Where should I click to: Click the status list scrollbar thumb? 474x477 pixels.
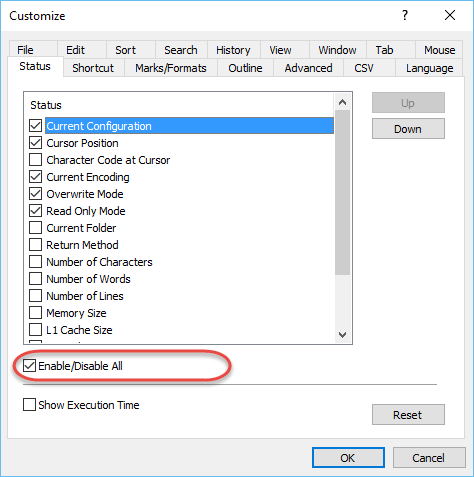pyautogui.click(x=342, y=193)
